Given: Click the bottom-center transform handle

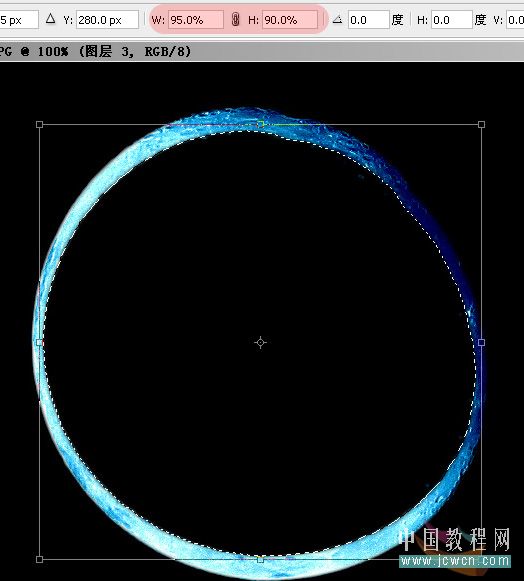Looking at the screenshot, I should (261, 559).
